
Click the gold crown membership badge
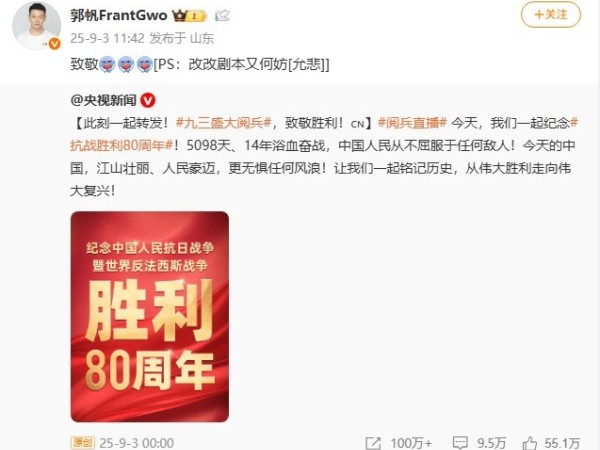[x=189, y=16]
